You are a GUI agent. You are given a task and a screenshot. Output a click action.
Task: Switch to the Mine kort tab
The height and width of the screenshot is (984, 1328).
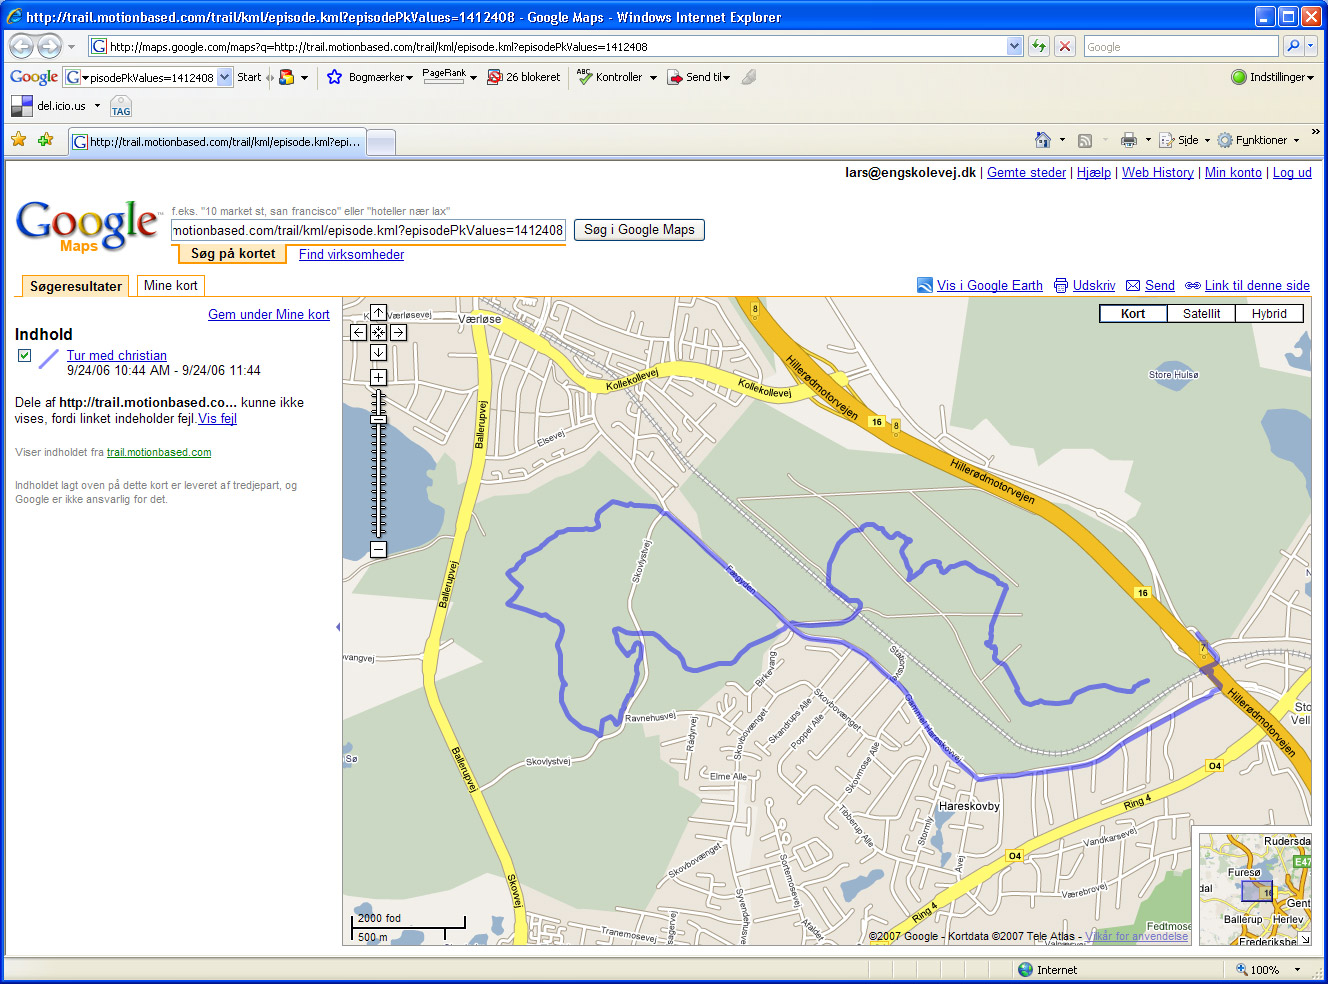tap(171, 286)
